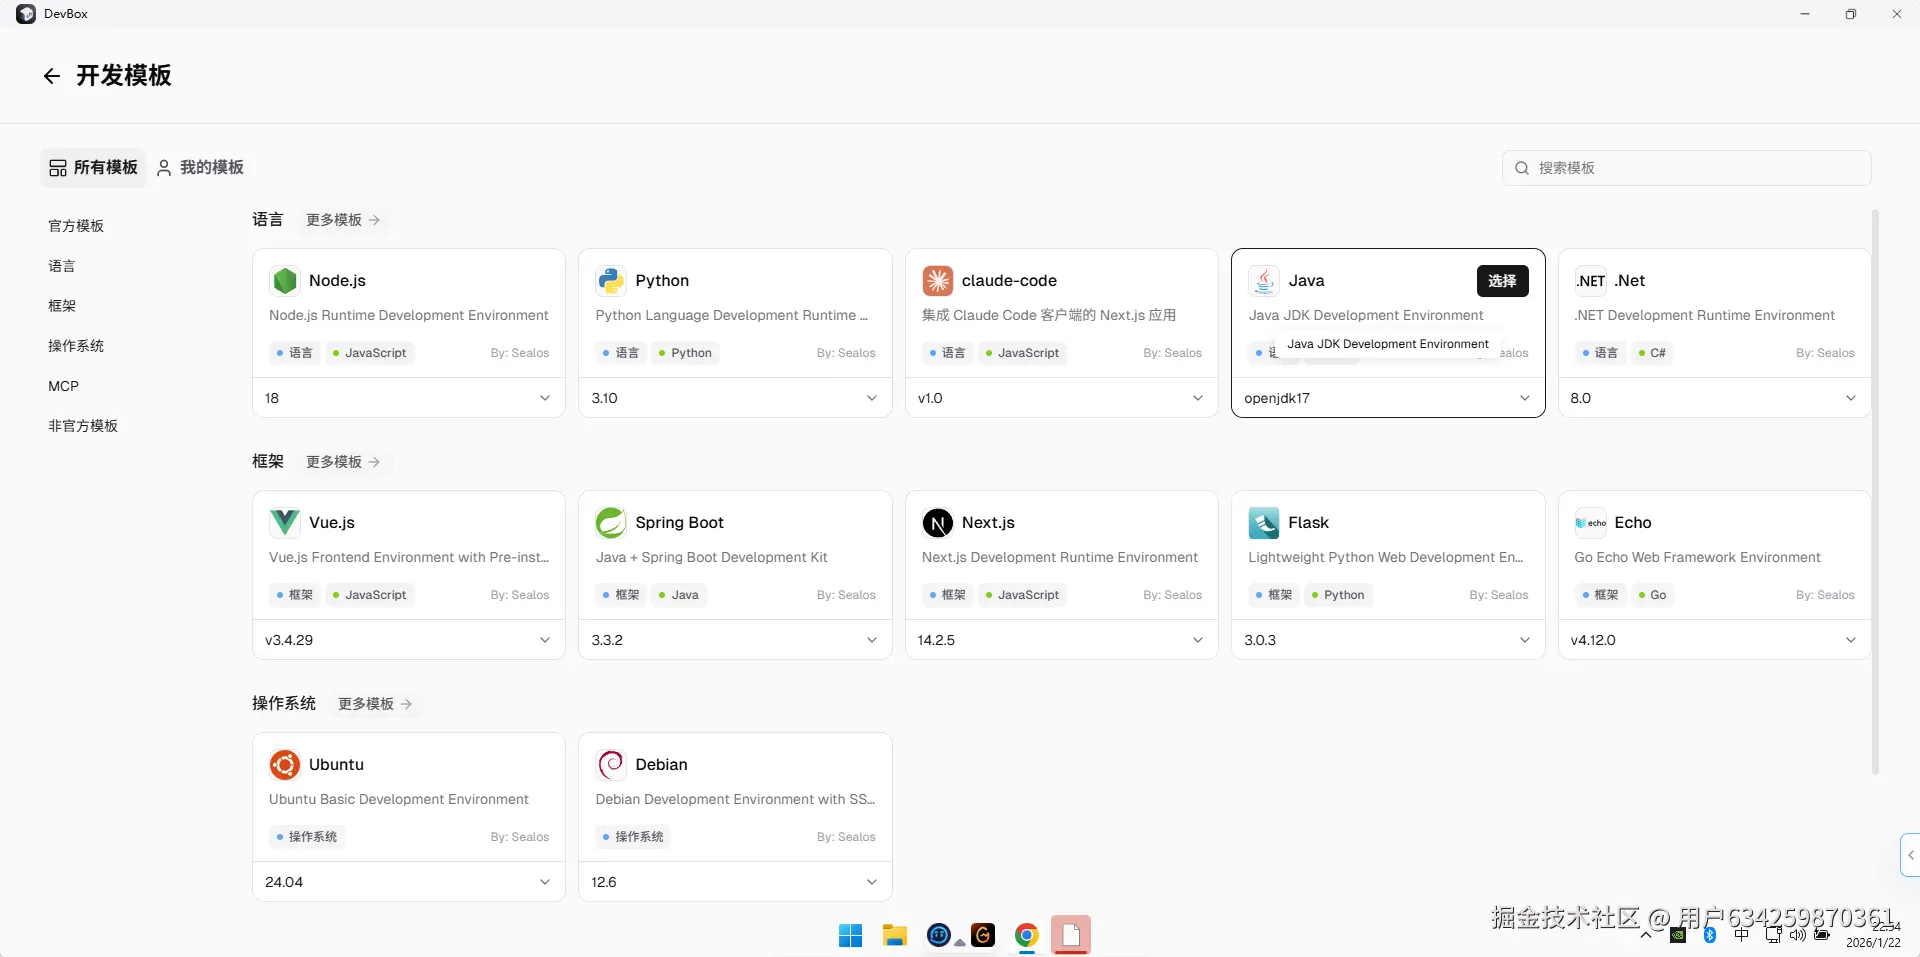The width and height of the screenshot is (1920, 957).
Task: Click the 选择 button on the Java card
Action: pyautogui.click(x=1502, y=281)
